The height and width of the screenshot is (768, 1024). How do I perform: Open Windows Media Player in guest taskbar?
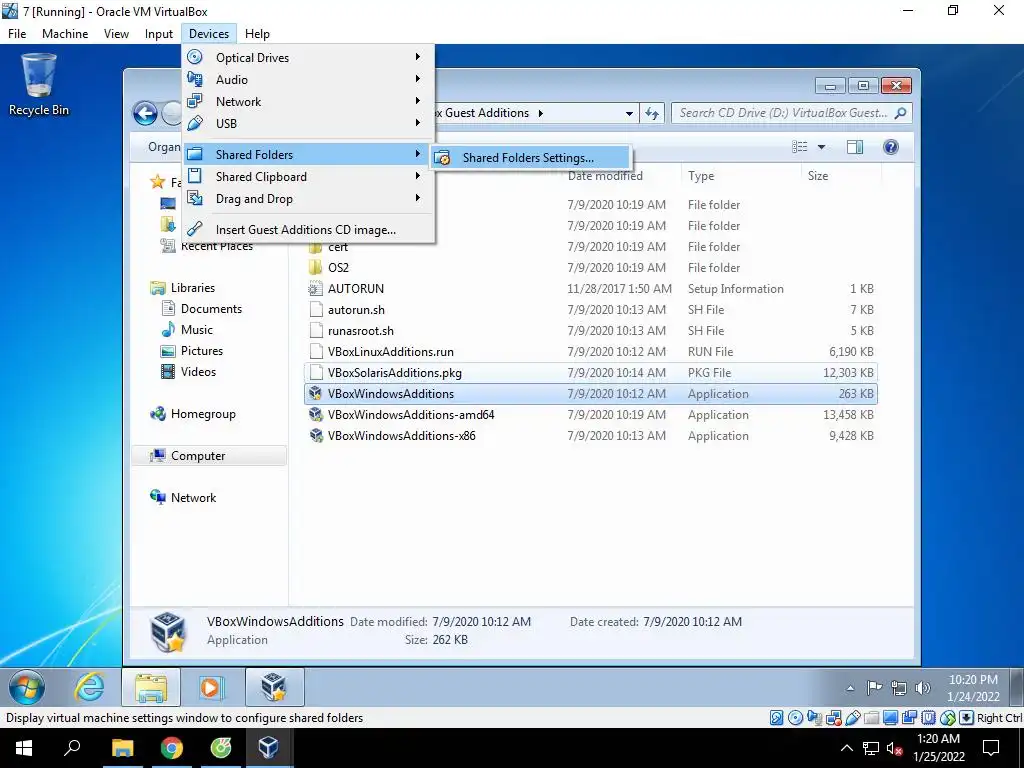pyautogui.click(x=211, y=687)
